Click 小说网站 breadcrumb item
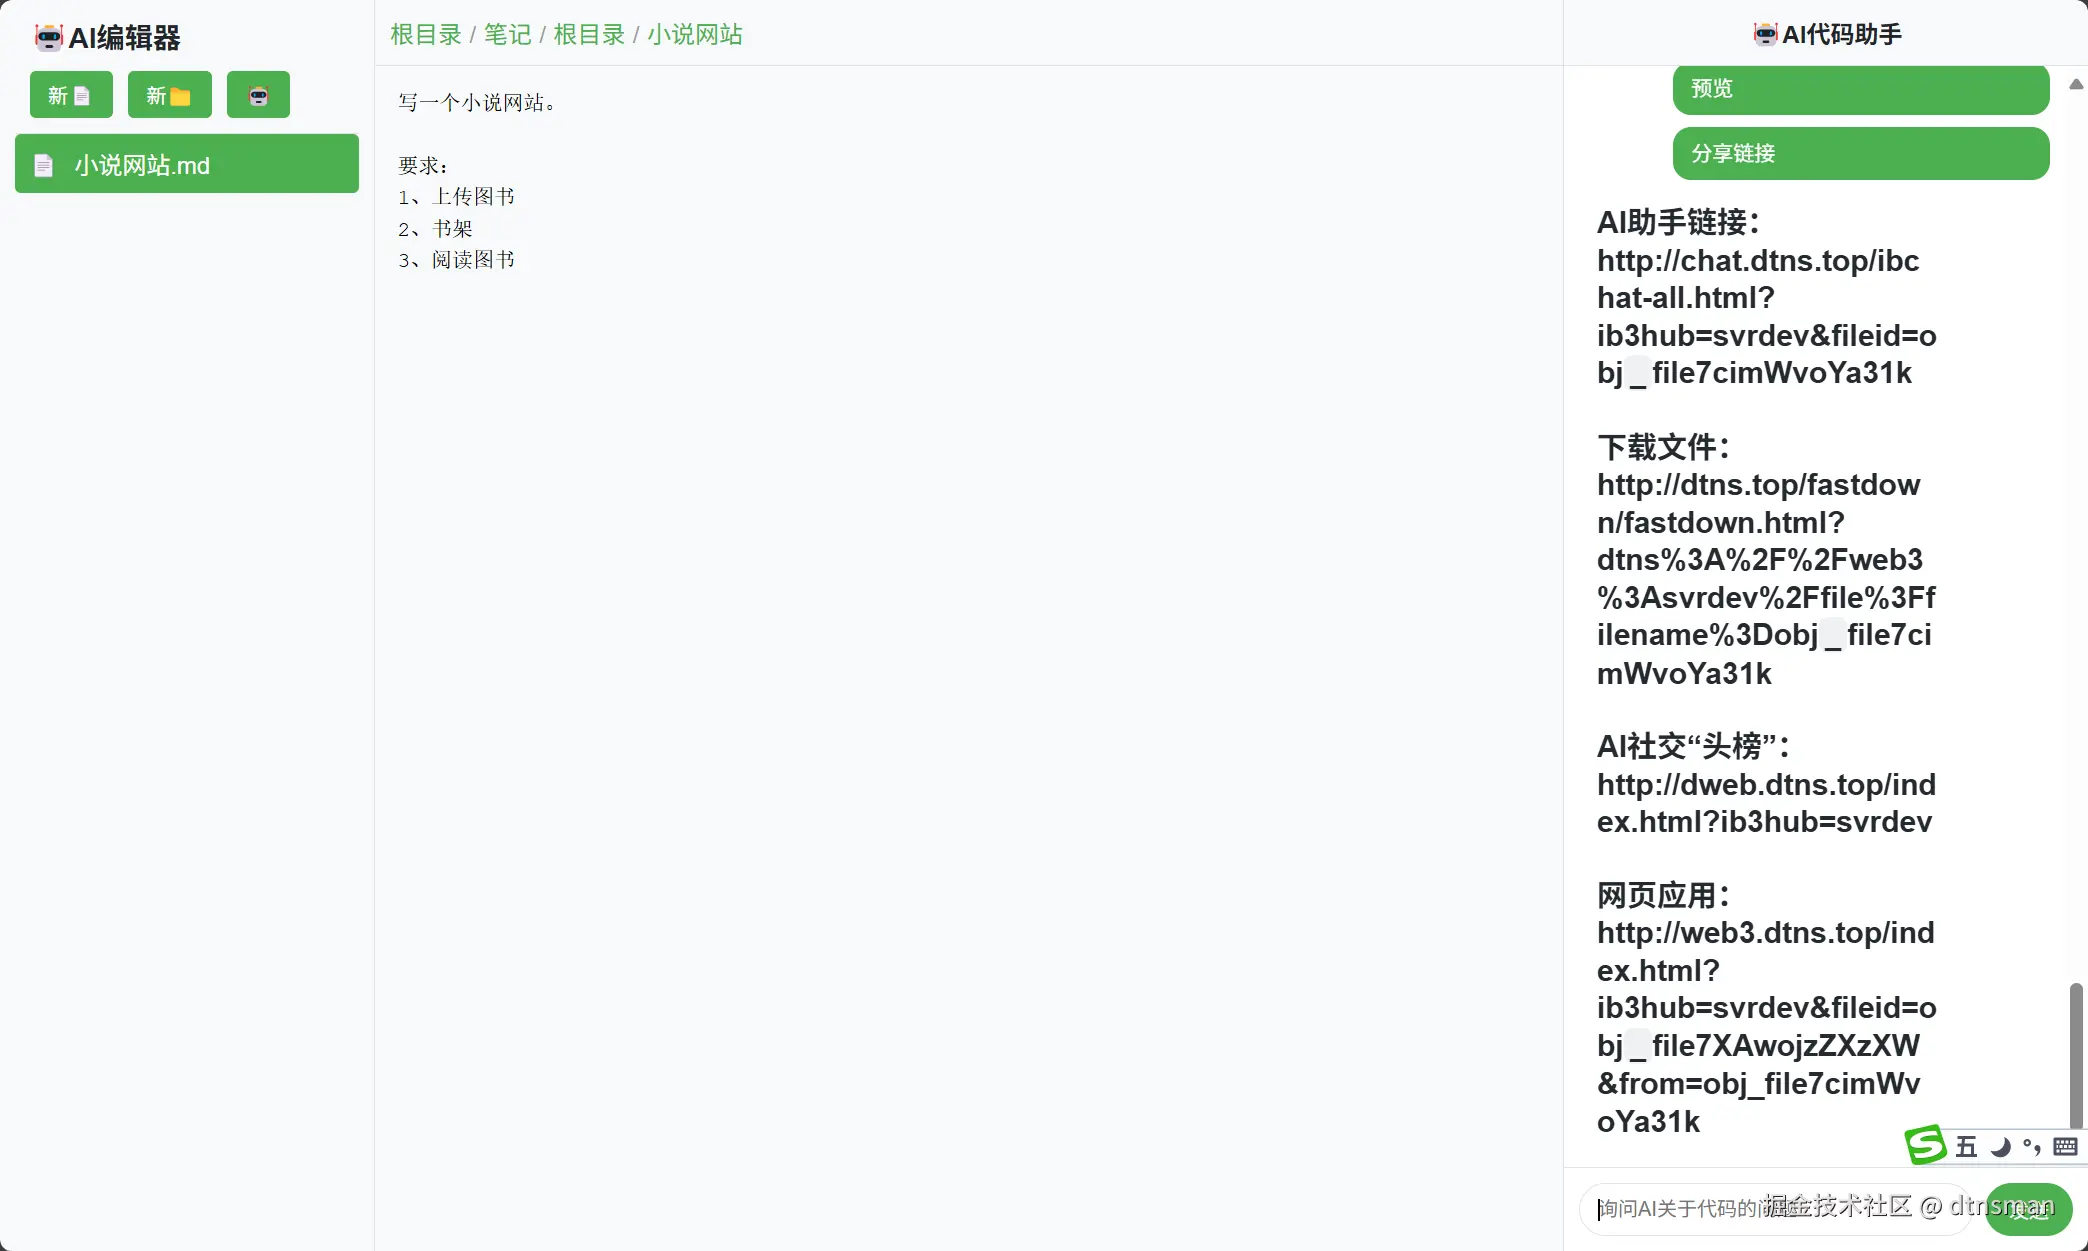 point(694,35)
